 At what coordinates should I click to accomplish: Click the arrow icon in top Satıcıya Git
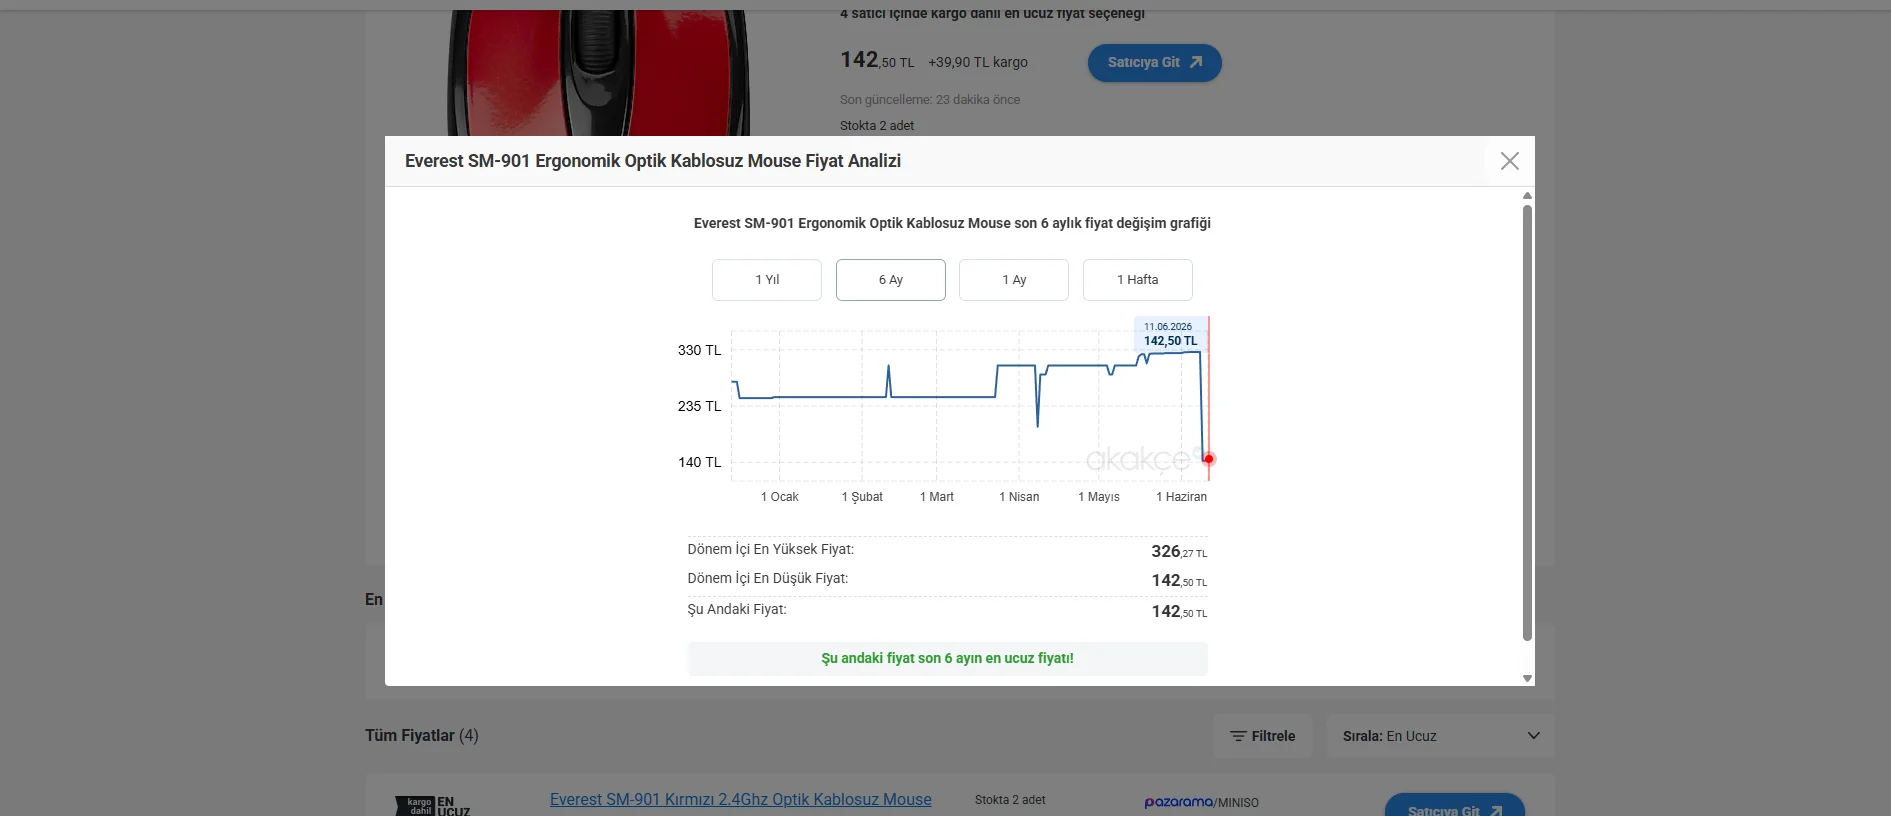point(1196,62)
